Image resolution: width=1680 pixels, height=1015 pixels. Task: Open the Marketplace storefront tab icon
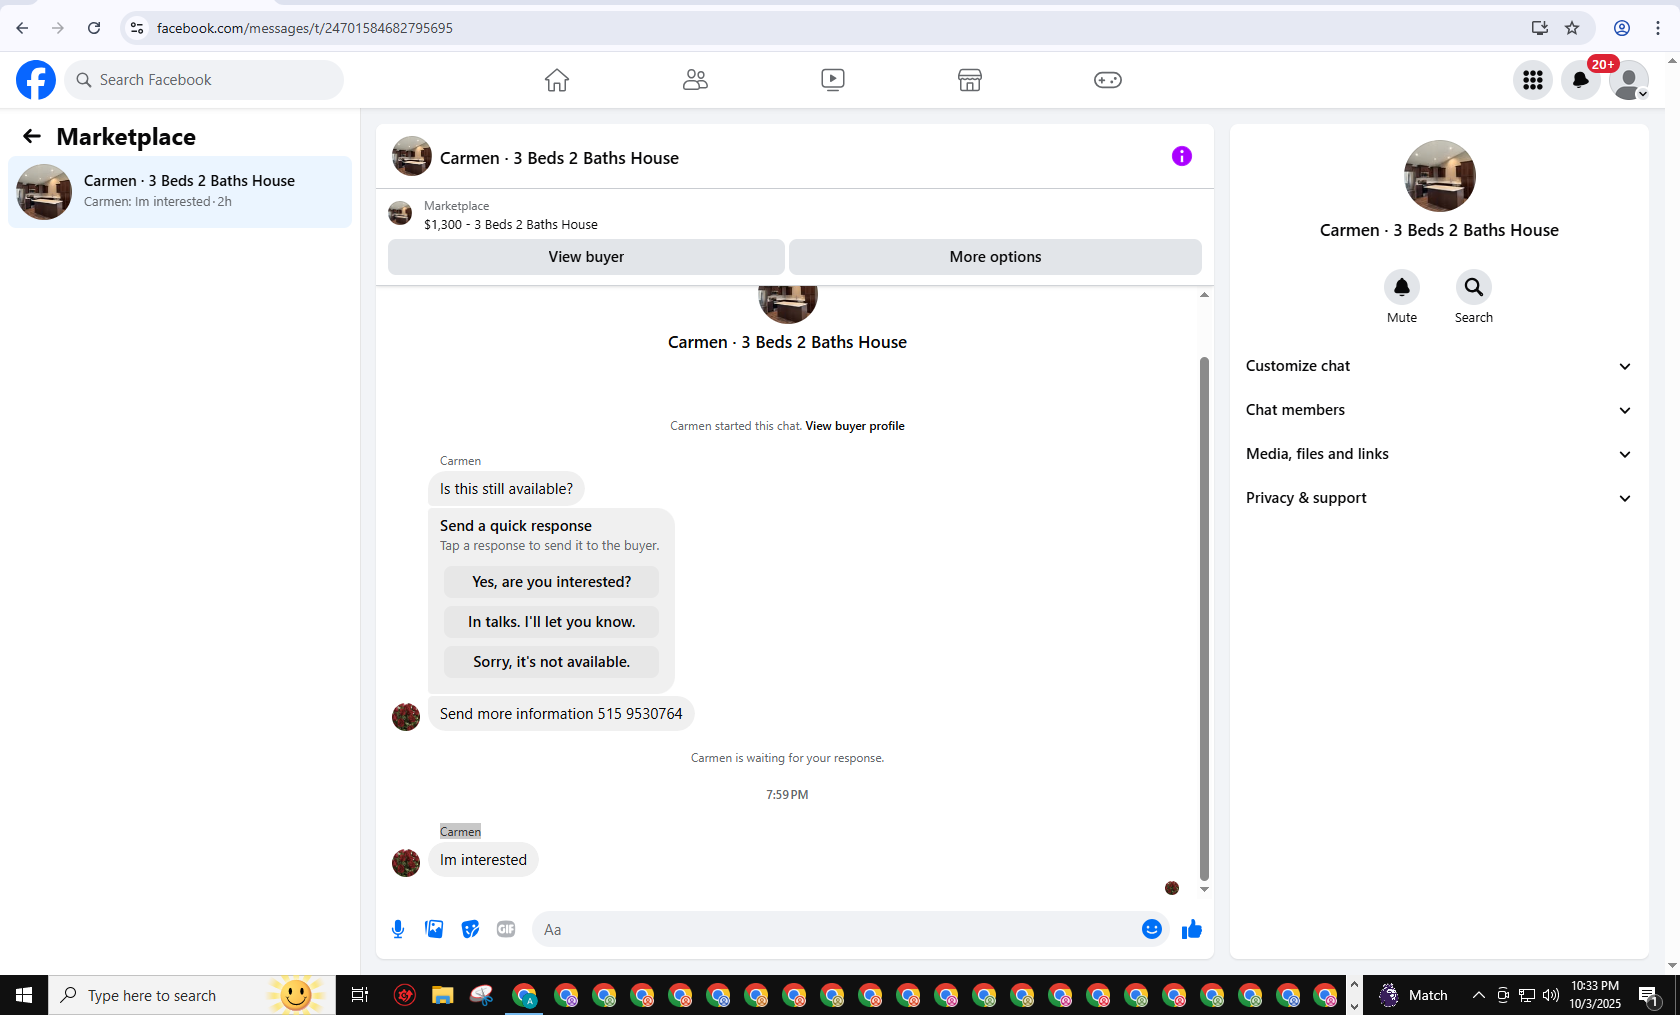pyautogui.click(x=970, y=80)
